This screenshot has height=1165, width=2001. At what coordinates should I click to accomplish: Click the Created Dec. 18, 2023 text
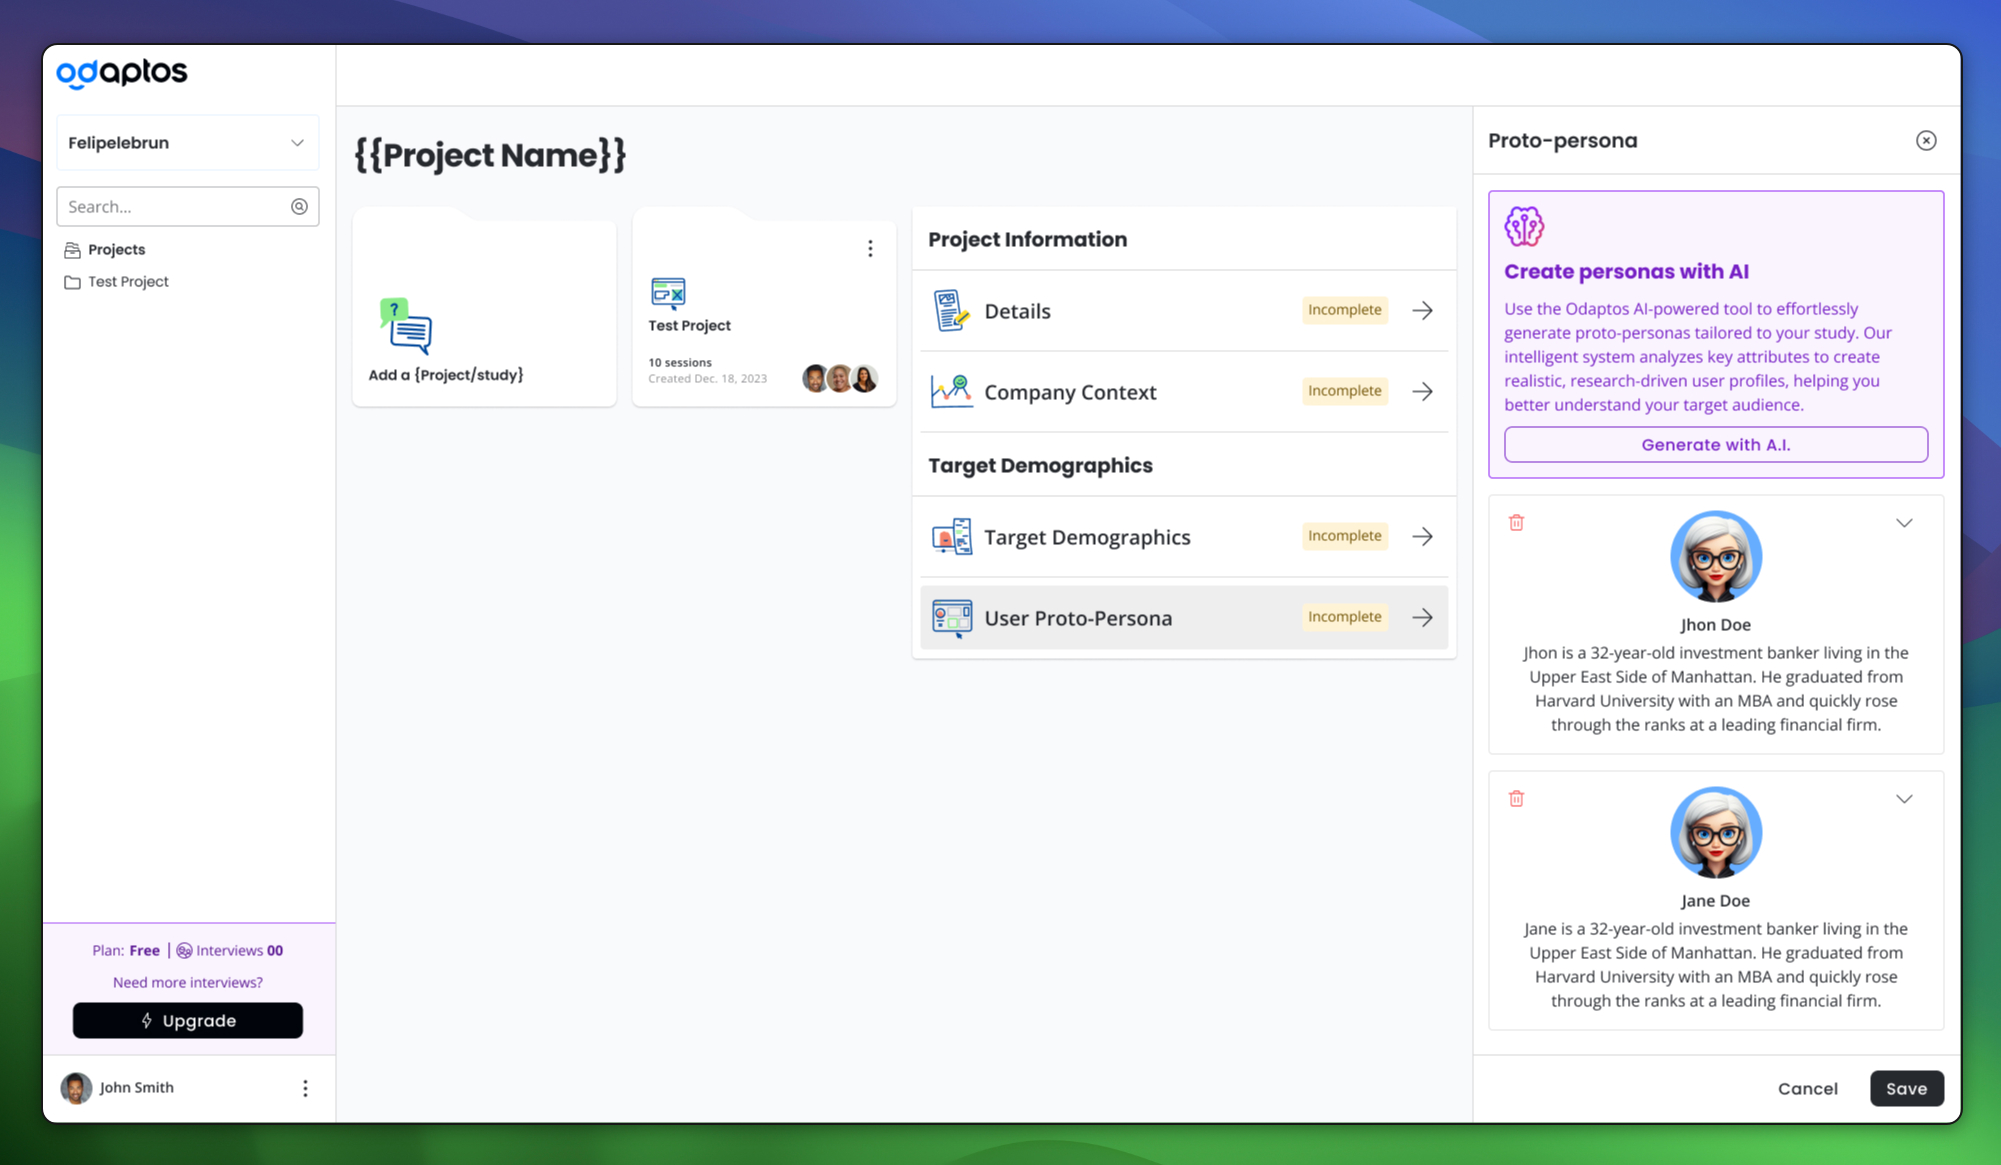707,379
